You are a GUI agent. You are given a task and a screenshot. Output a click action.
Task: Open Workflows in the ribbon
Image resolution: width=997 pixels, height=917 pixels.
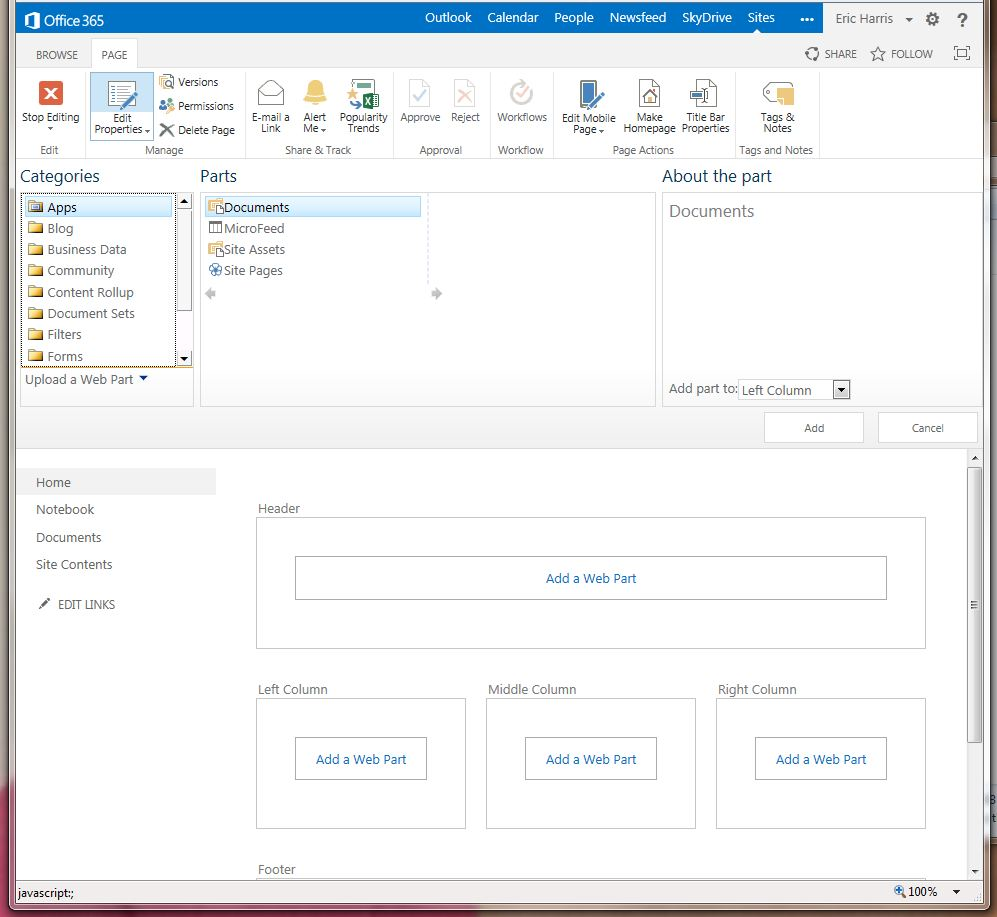click(521, 101)
